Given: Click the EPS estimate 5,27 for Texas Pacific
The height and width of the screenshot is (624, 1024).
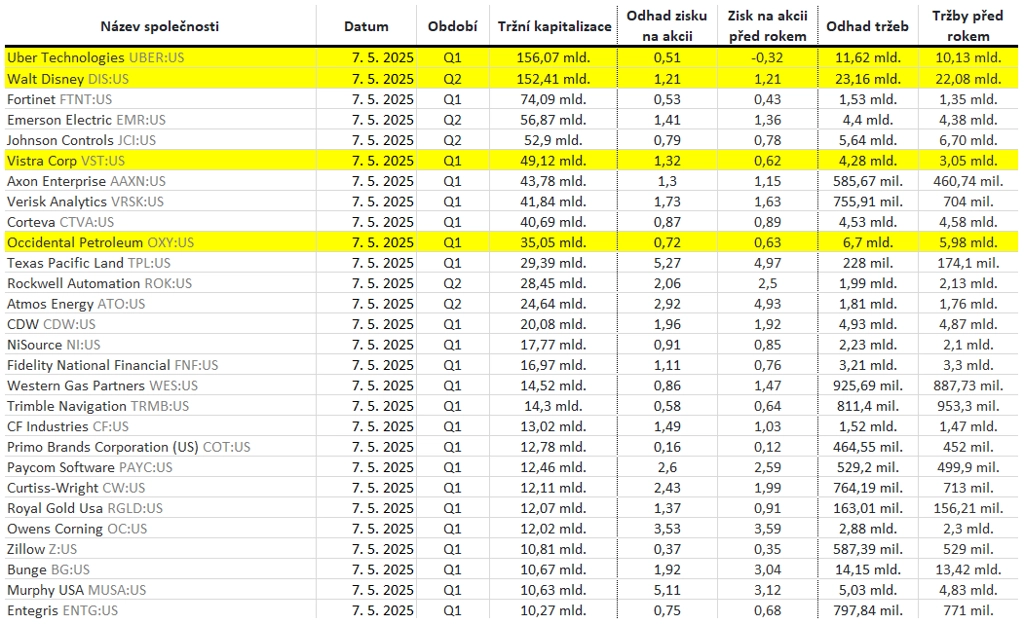Looking at the screenshot, I should pyautogui.click(x=667, y=263).
